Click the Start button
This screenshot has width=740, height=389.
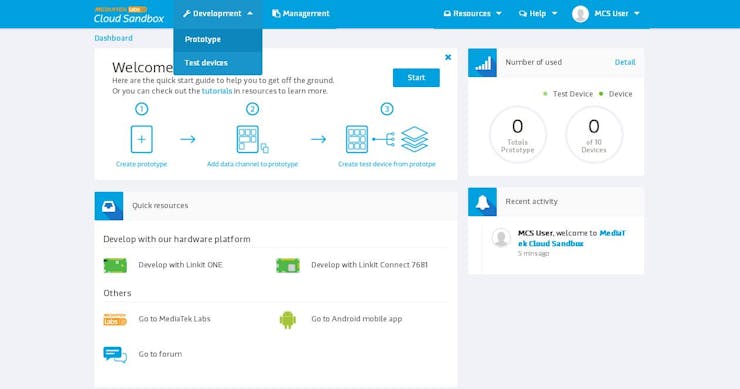tap(416, 77)
